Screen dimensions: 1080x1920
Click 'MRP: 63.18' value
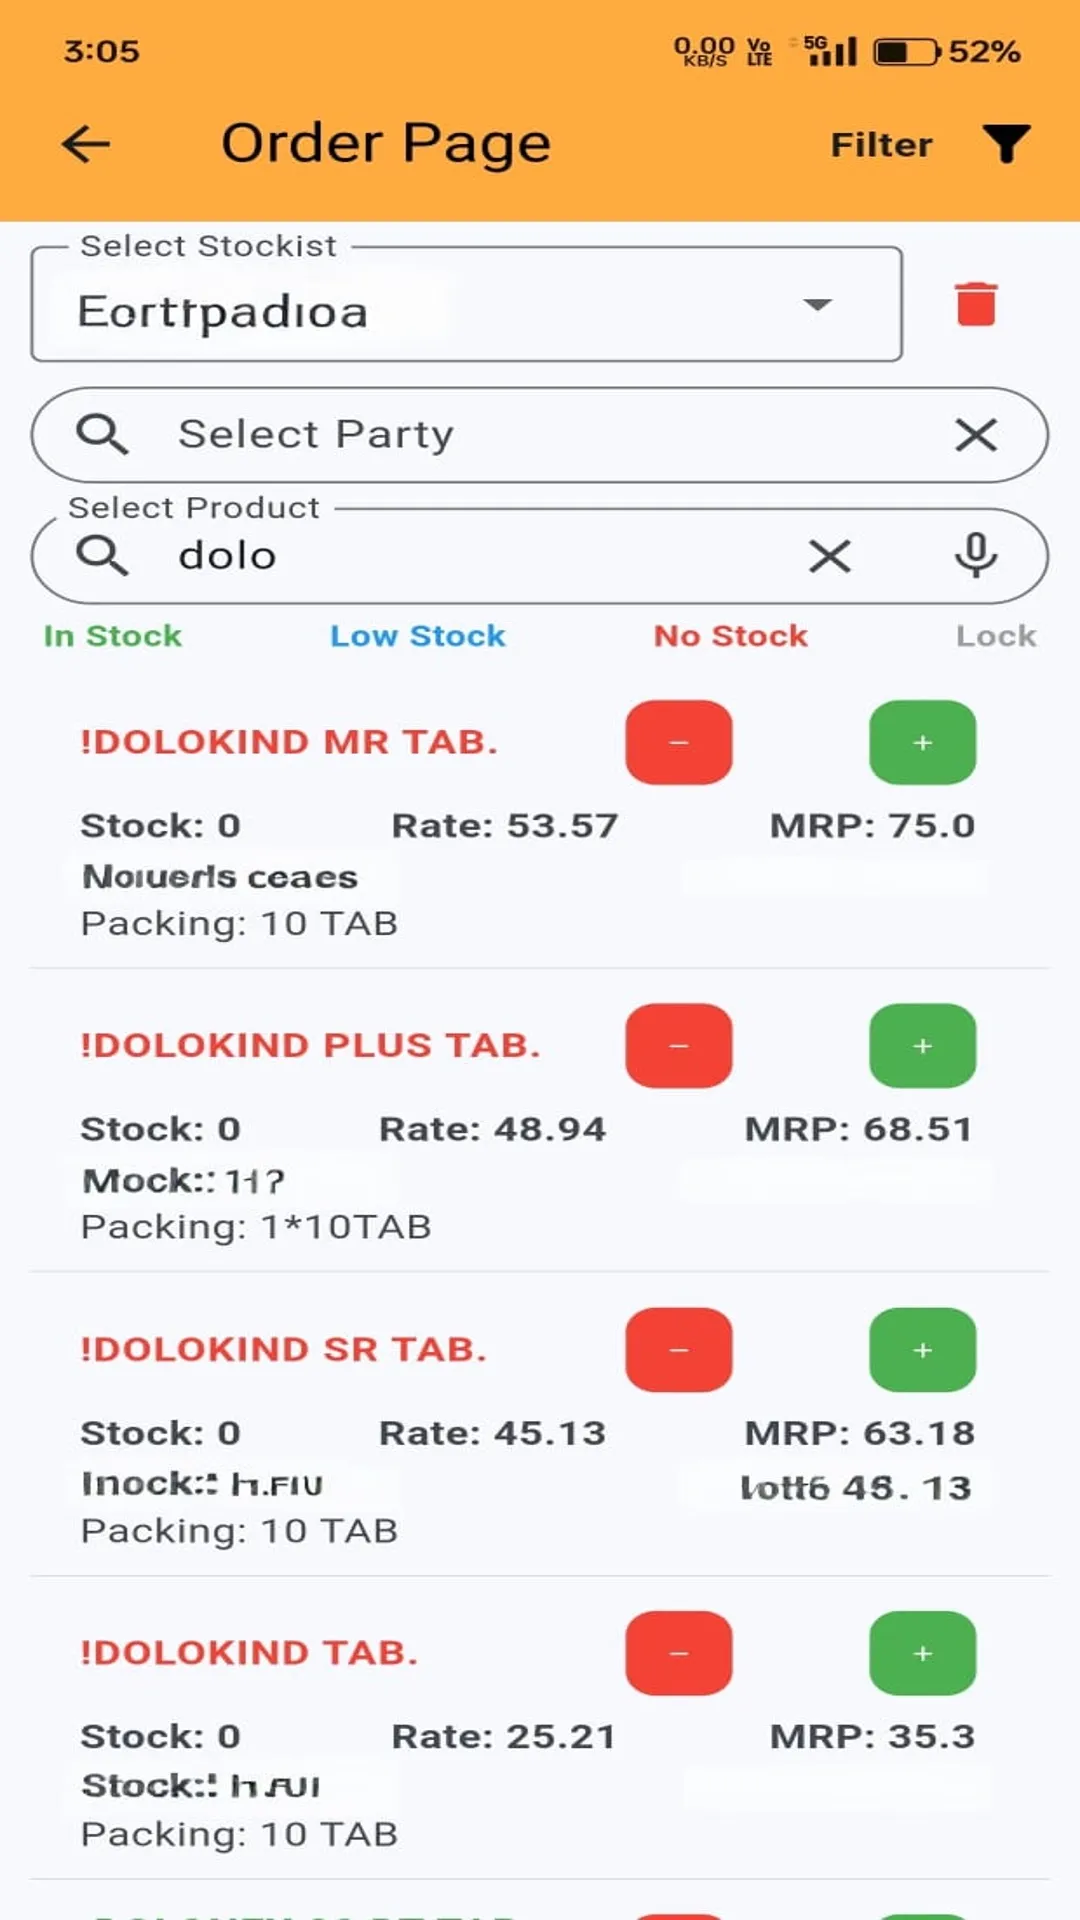coord(860,1434)
